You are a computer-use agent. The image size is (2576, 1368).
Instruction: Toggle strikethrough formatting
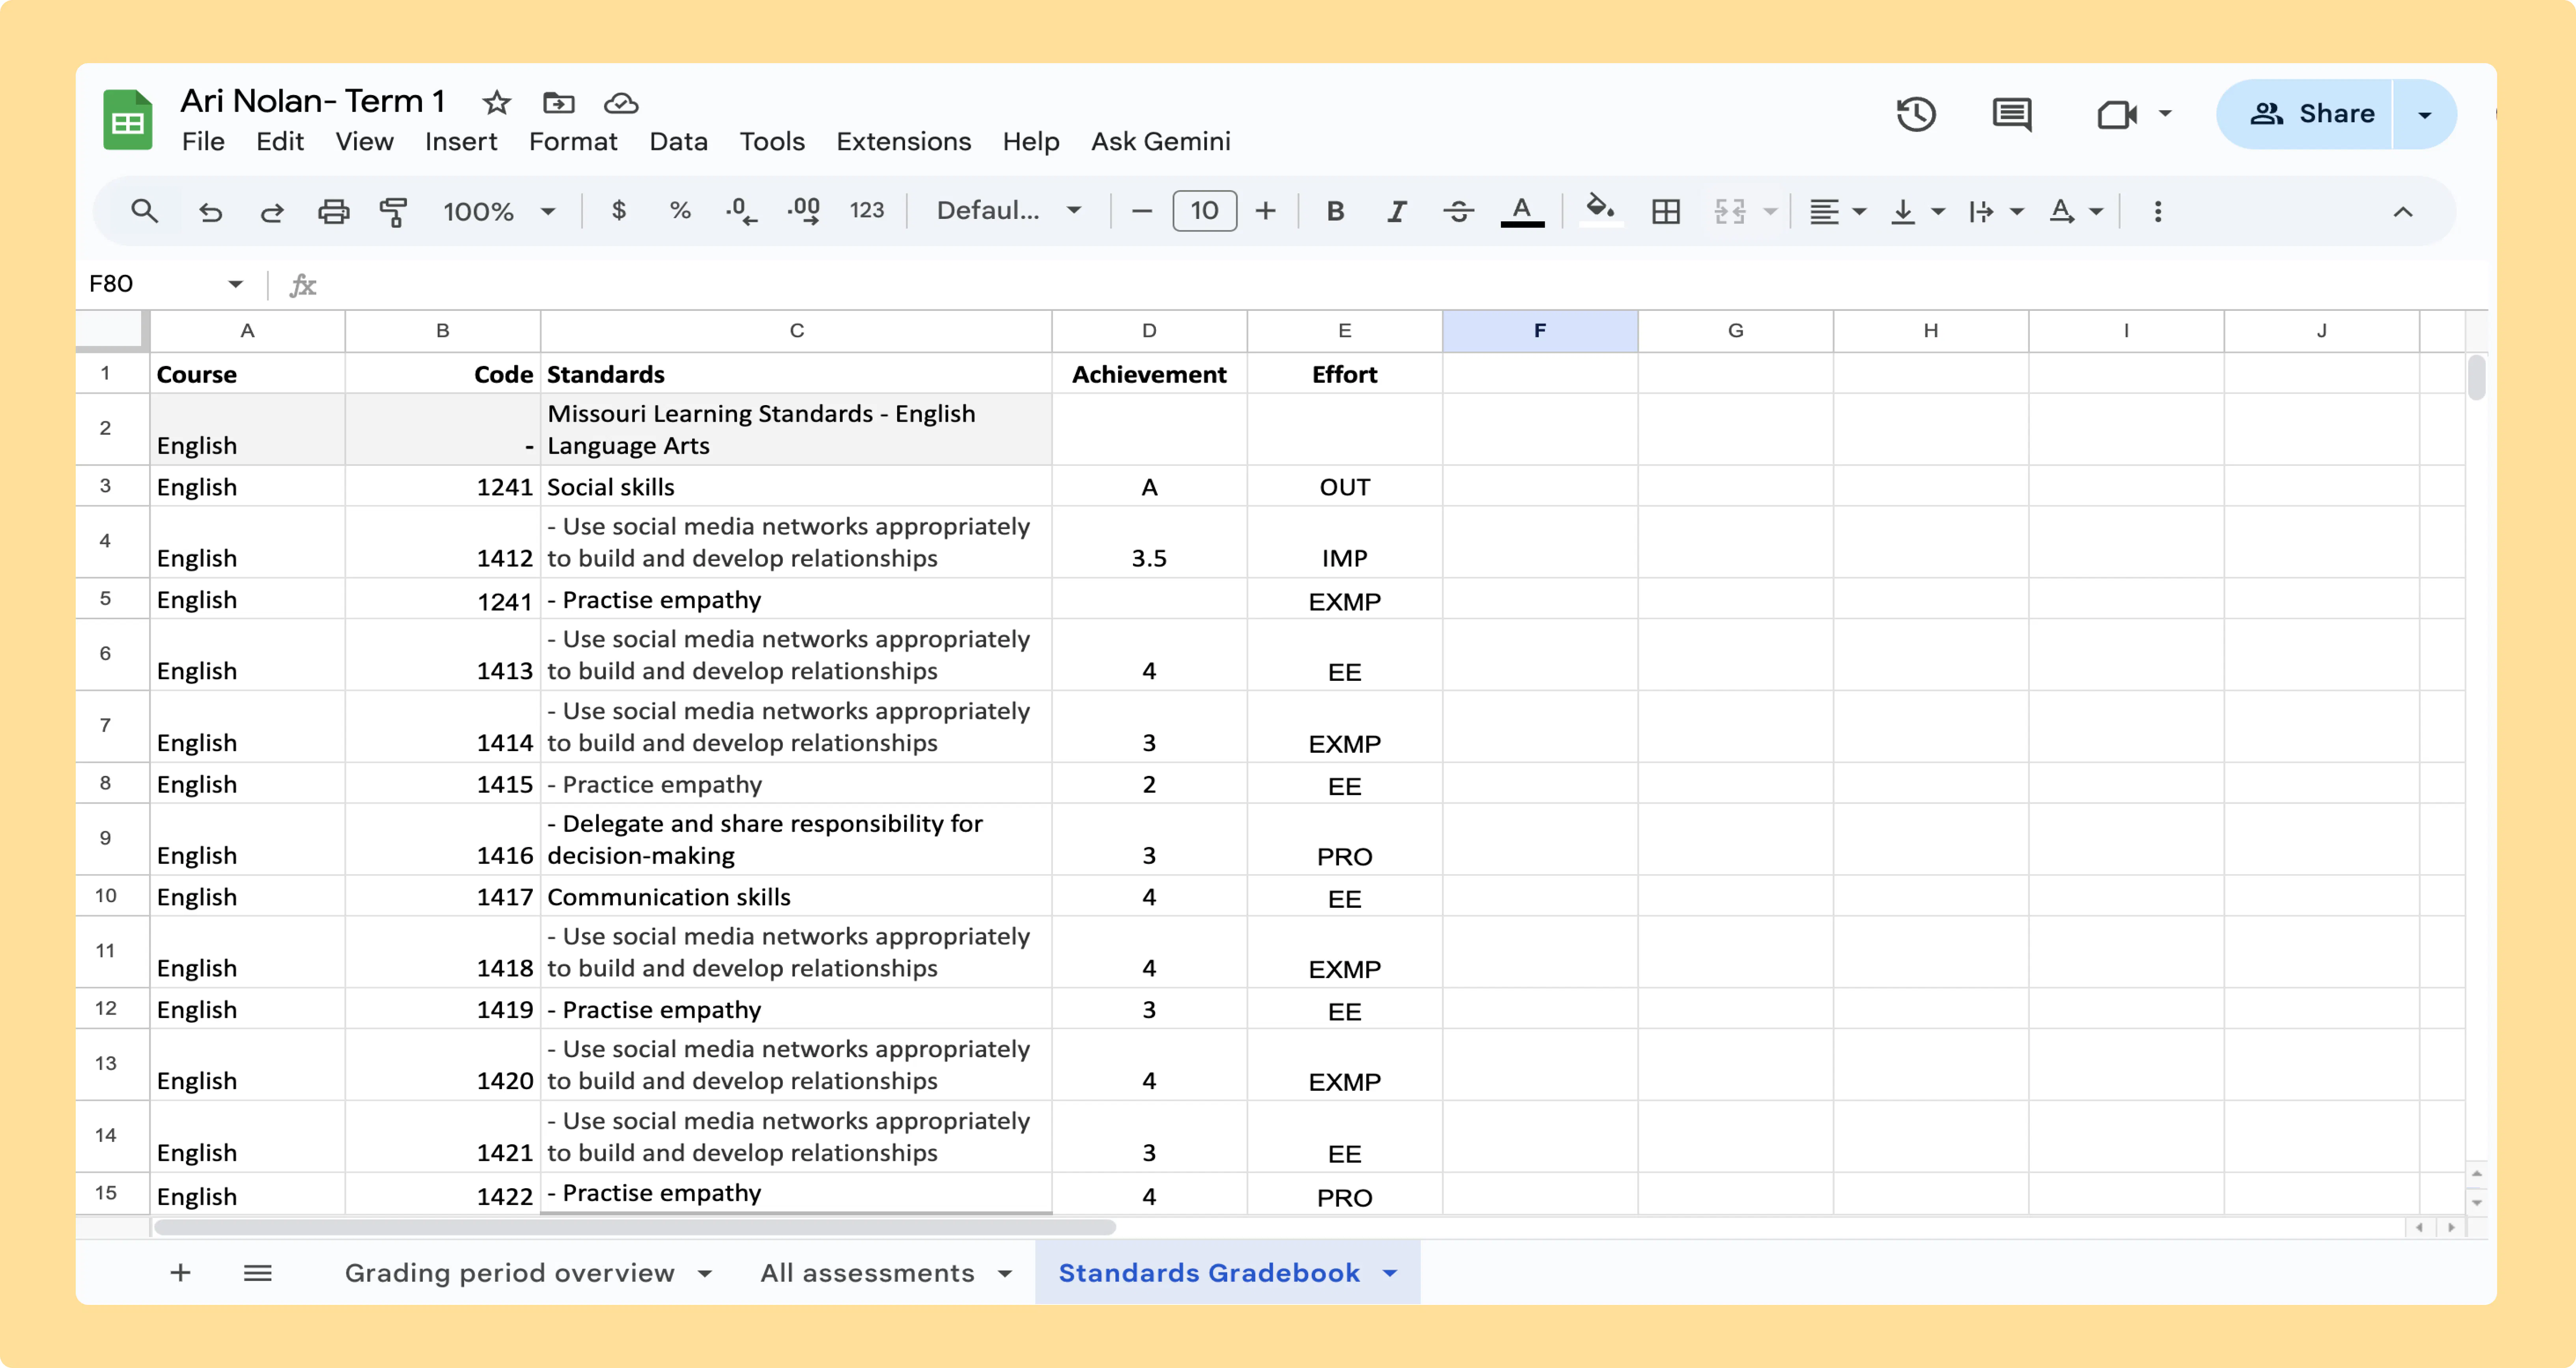(x=1459, y=211)
